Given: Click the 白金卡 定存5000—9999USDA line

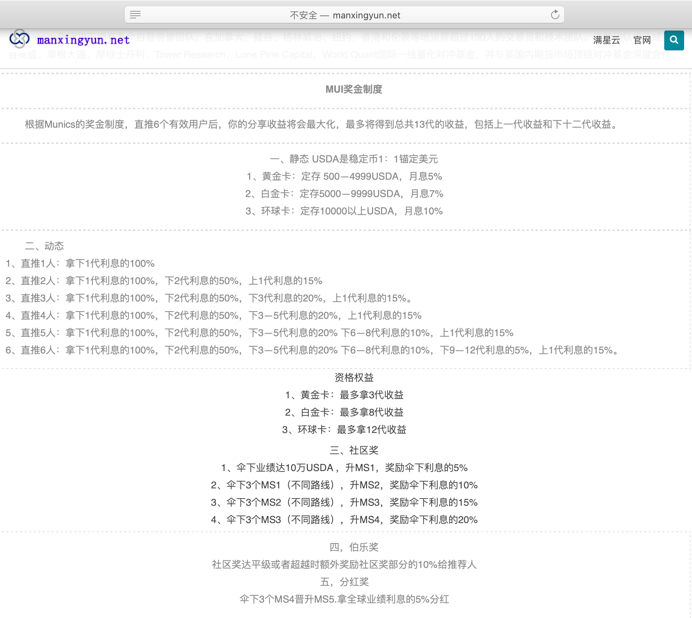Looking at the screenshot, I should [x=344, y=194].
